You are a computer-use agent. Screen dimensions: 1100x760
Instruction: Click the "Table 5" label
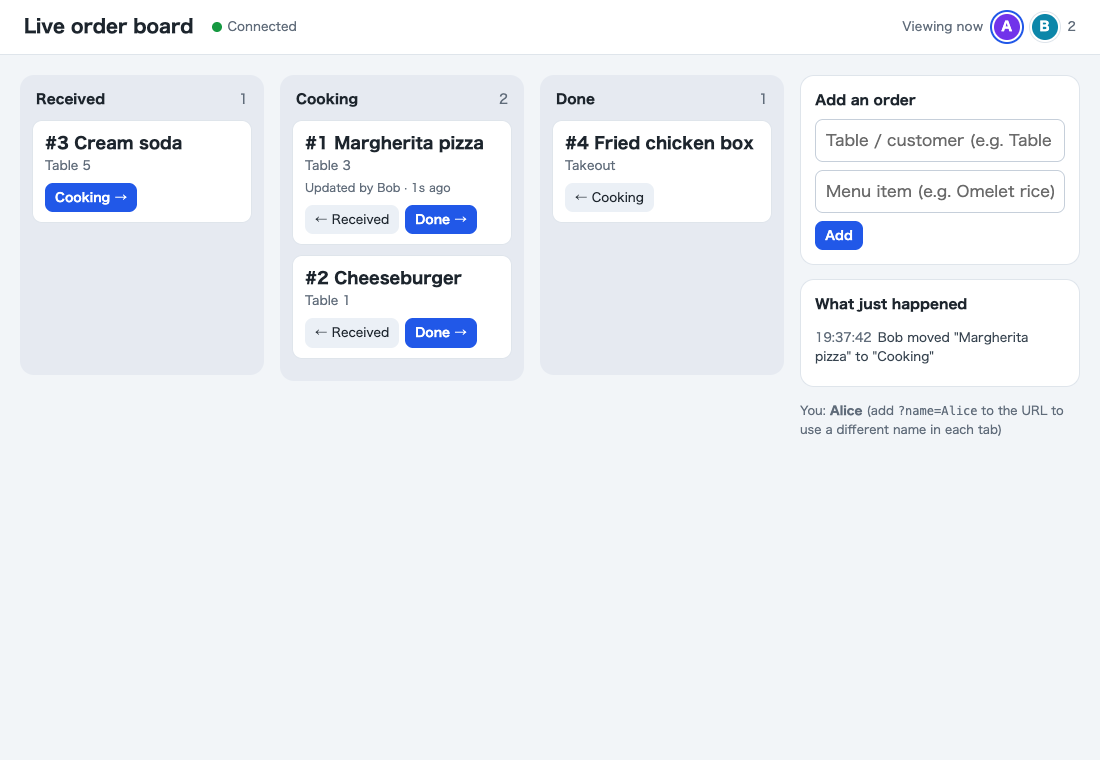[x=68, y=166]
